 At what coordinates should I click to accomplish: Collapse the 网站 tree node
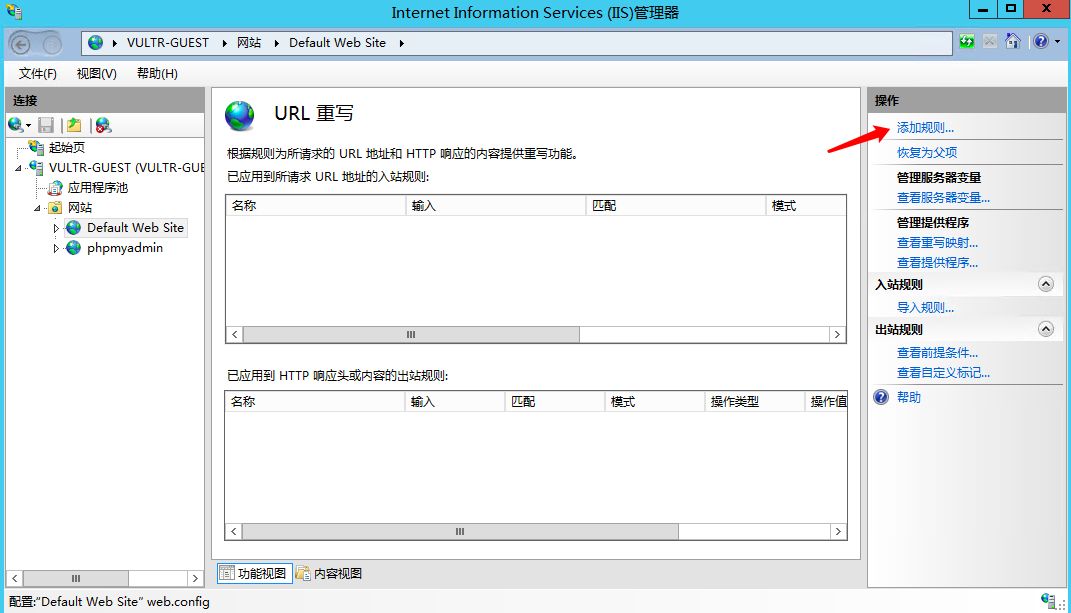click(x=38, y=208)
